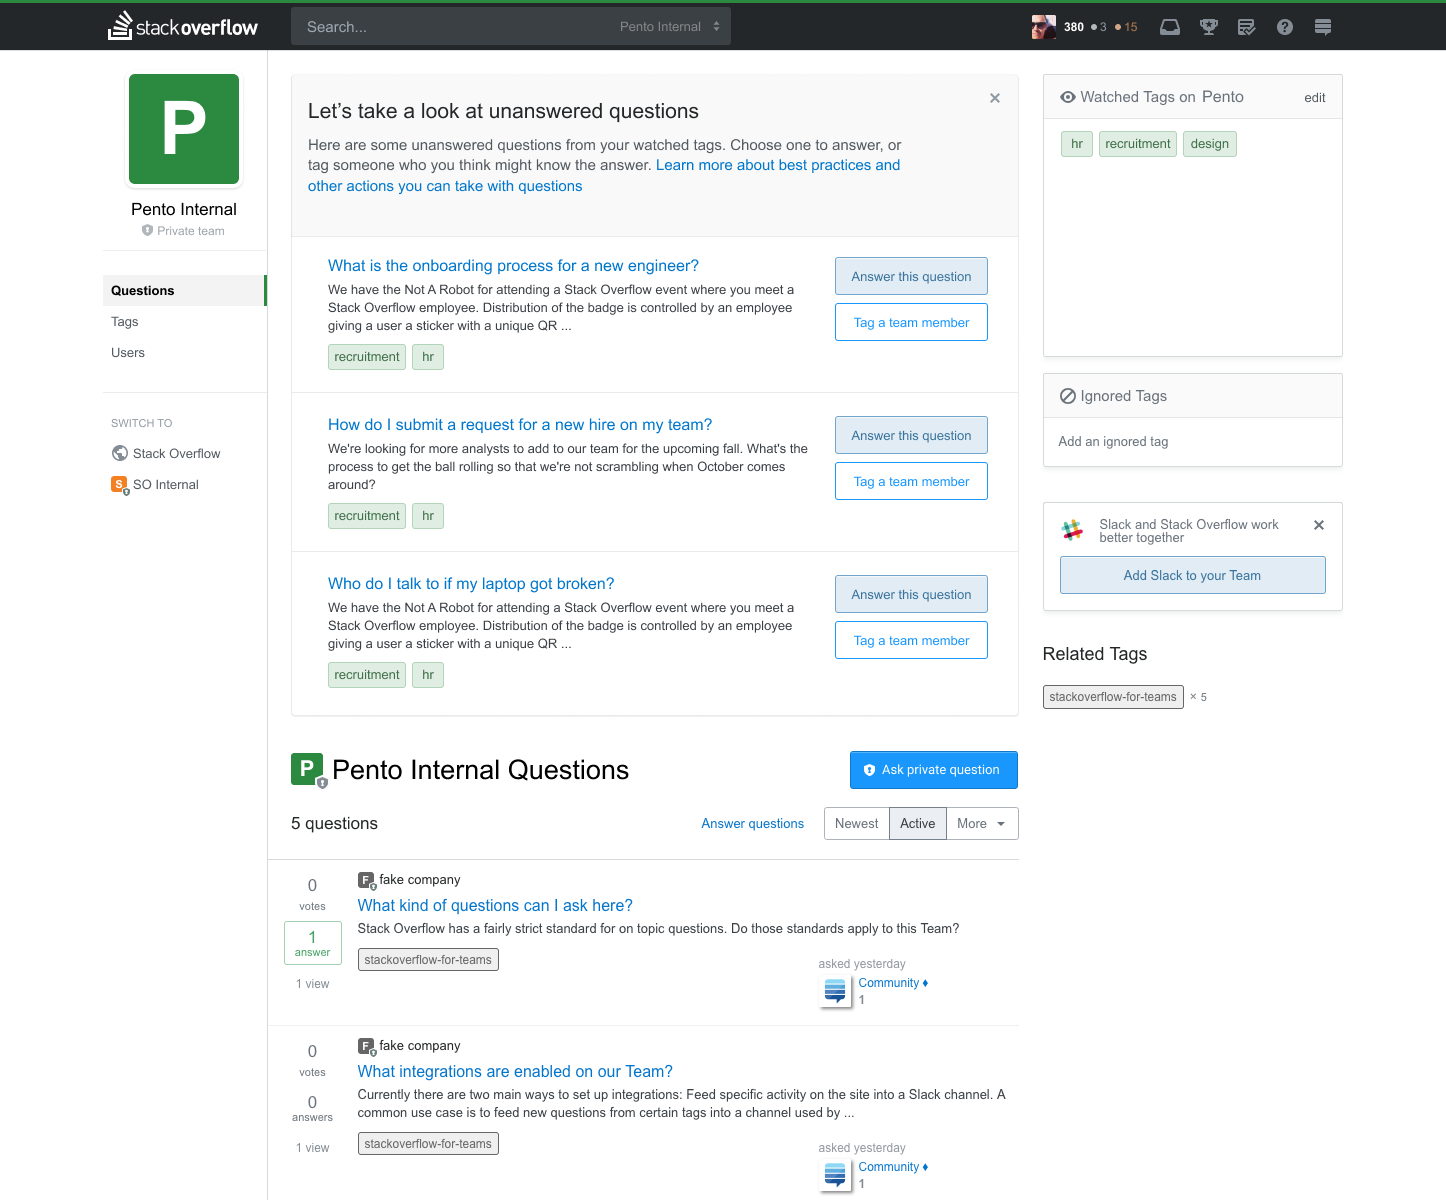Answer the onboarding process question
Screen dimensions: 1446x1200
coord(911,277)
